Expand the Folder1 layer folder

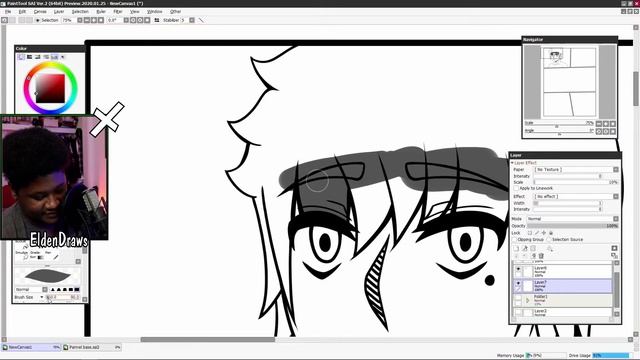tap(527, 300)
